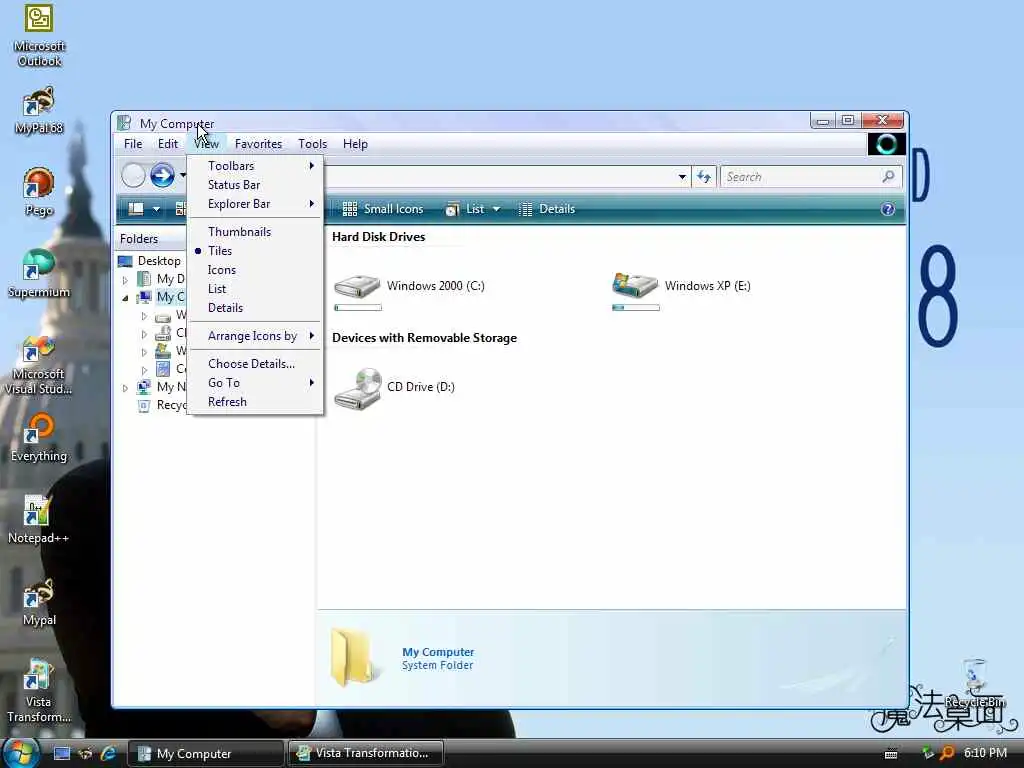
Task: Expand the Go To submenu
Action: tap(255, 383)
